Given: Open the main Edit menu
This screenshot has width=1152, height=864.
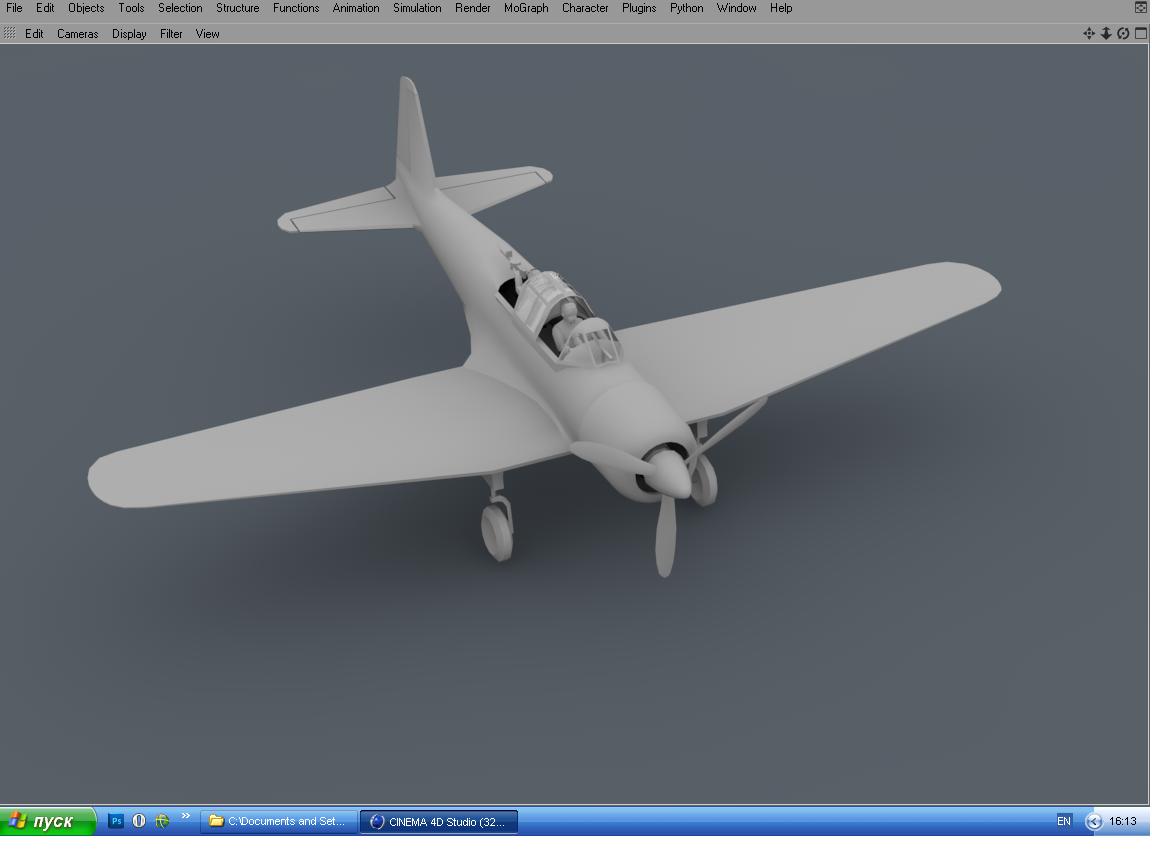Looking at the screenshot, I should pyautogui.click(x=45, y=8).
